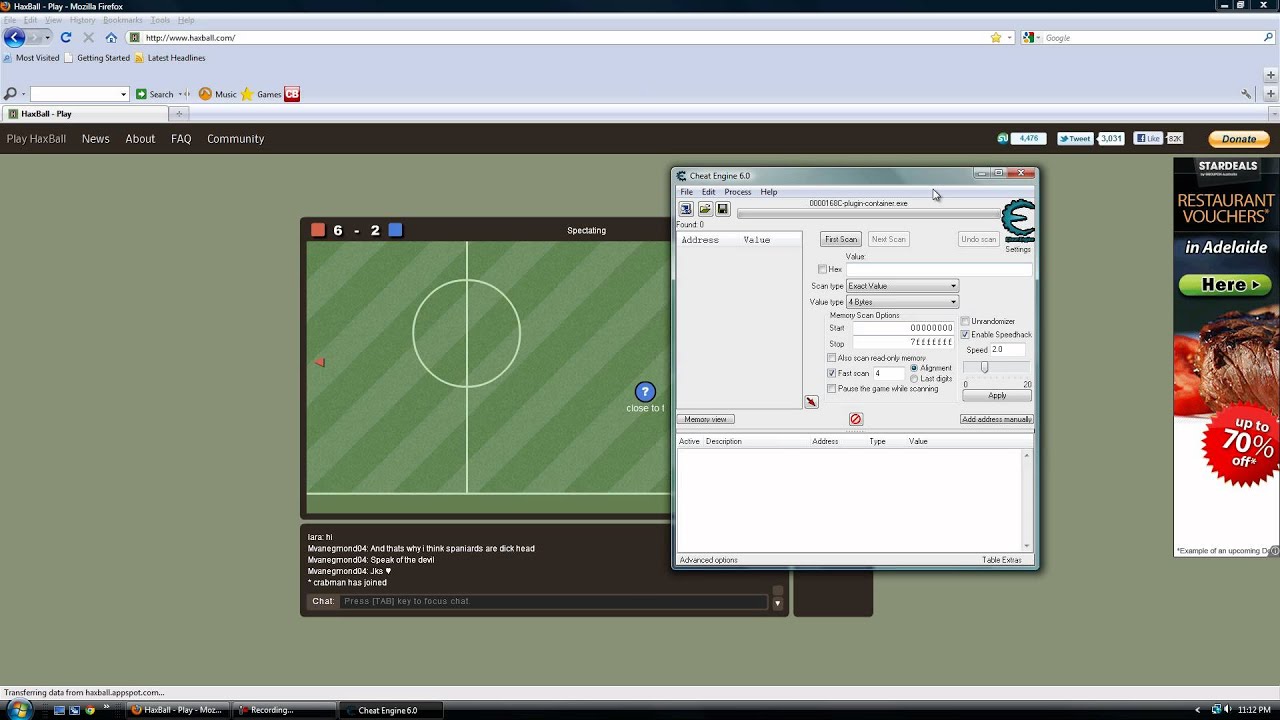Click the Windows Start orb

click(19, 710)
